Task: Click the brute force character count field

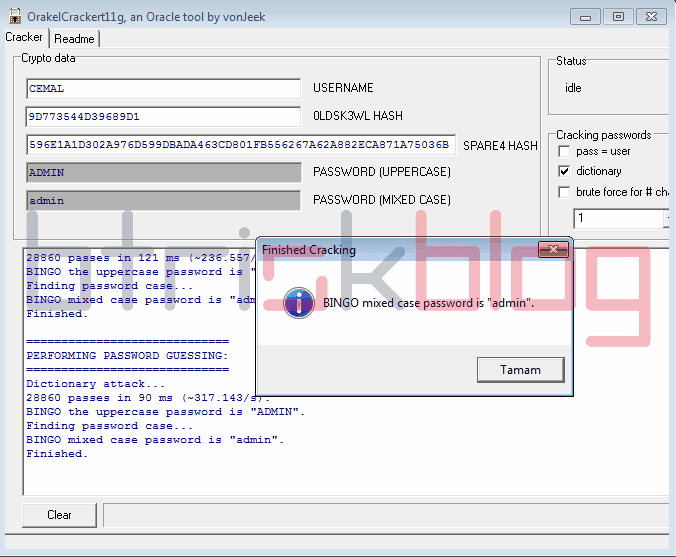Action: [x=619, y=218]
